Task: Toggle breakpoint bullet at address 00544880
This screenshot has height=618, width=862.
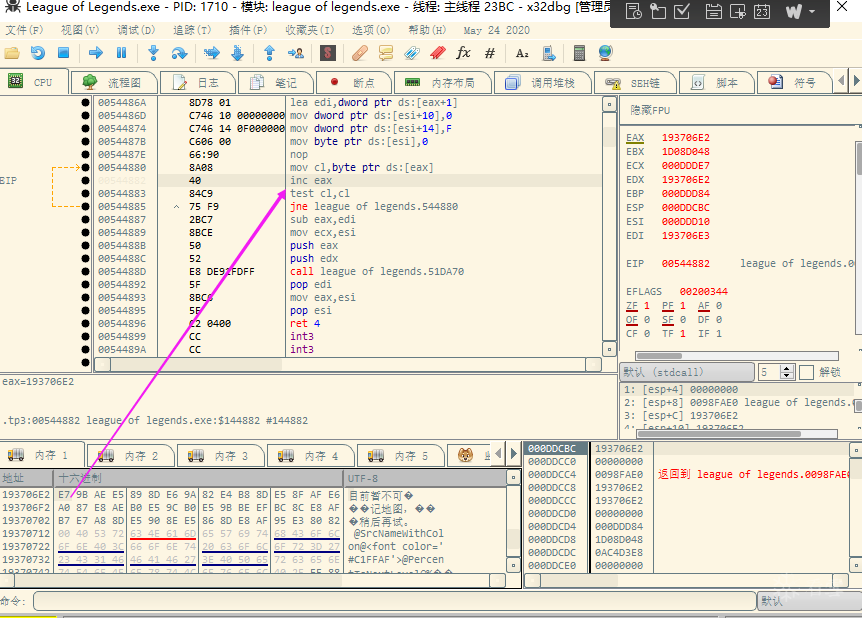Action: [x=85, y=167]
